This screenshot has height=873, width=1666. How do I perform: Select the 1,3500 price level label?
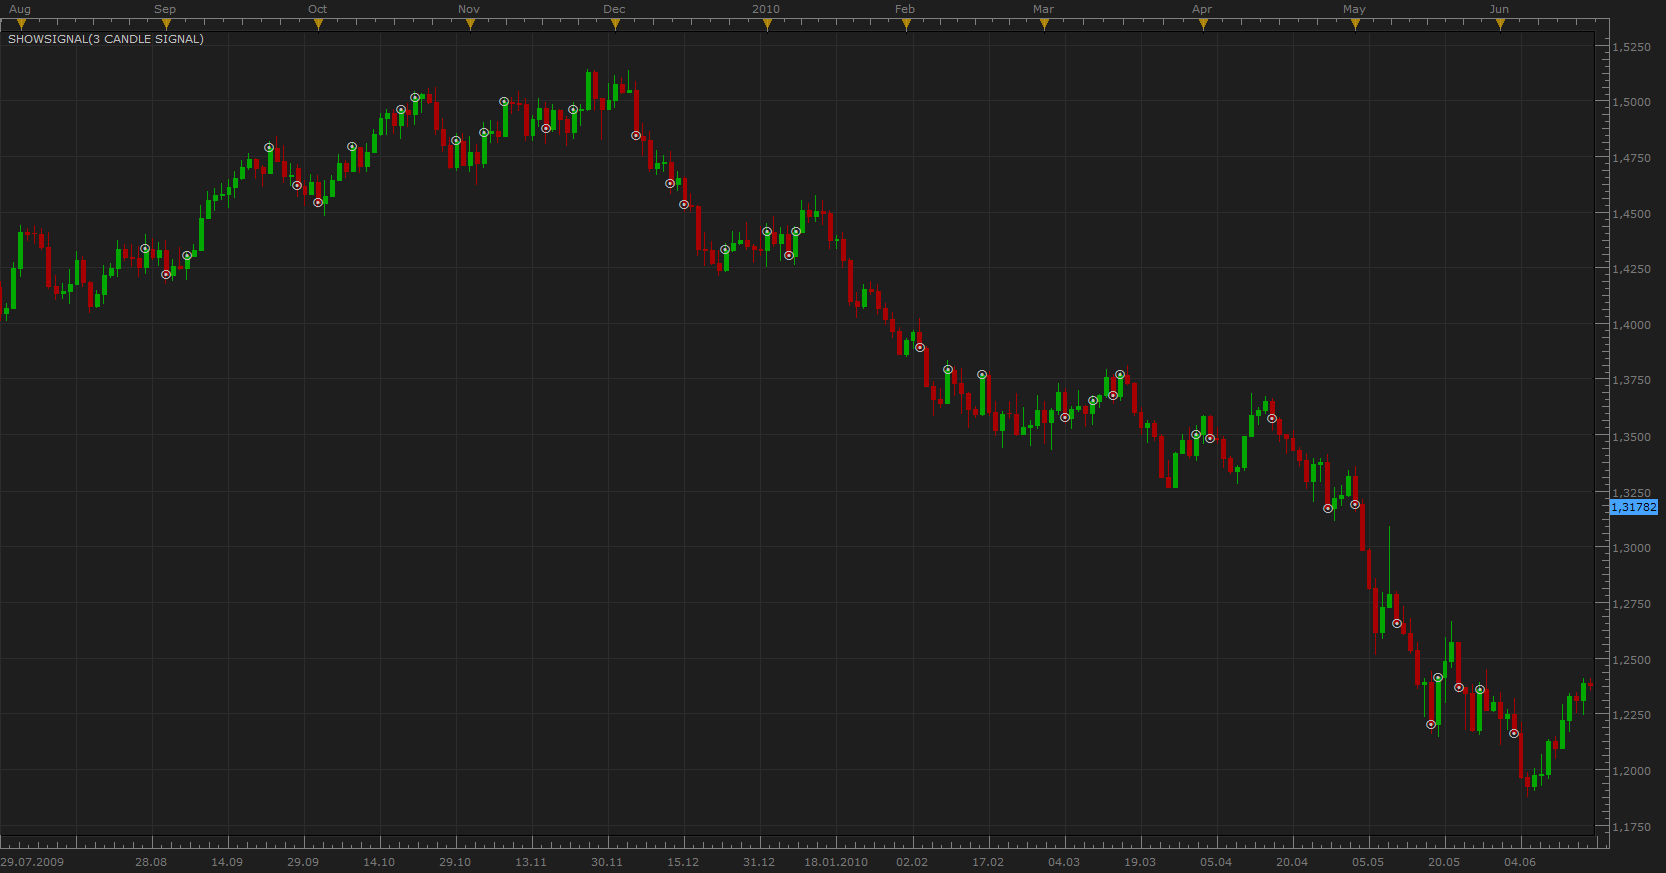click(x=1631, y=437)
